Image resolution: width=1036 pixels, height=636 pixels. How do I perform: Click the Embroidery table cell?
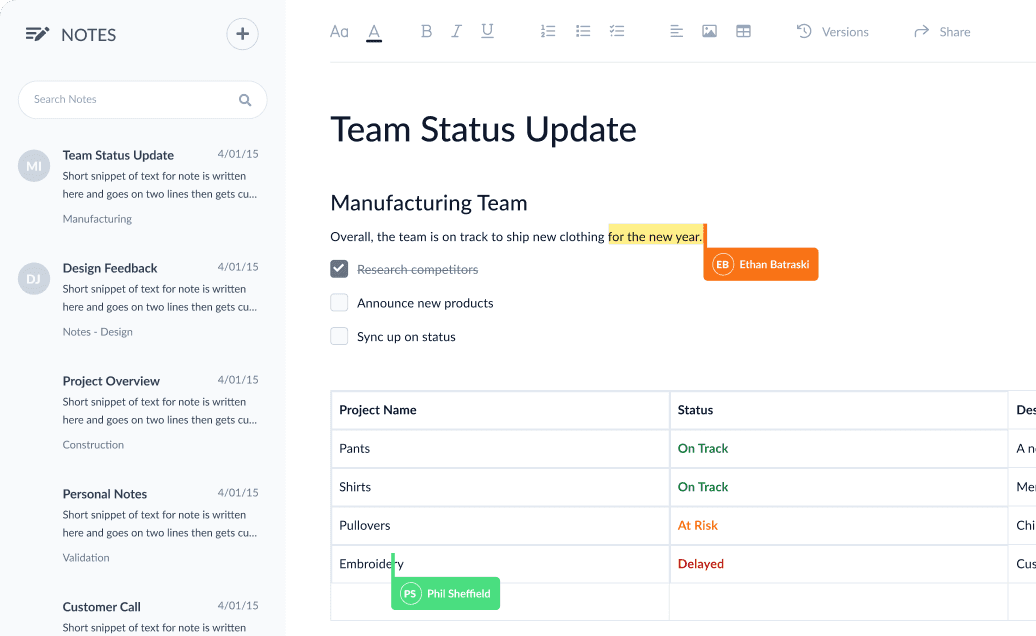[x=500, y=563]
